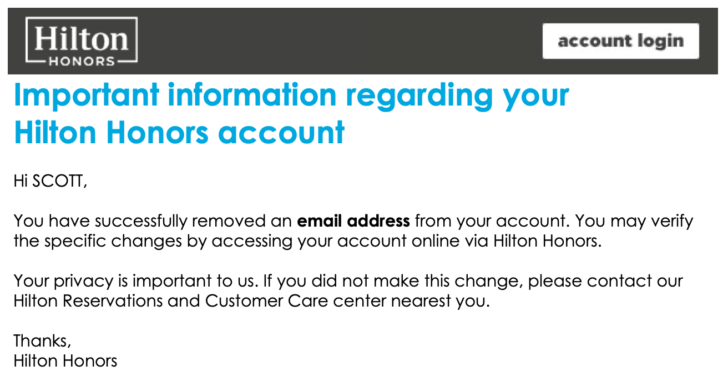Click the "Thanks," closing line
The width and height of the screenshot is (728, 381).
[x=42, y=341]
